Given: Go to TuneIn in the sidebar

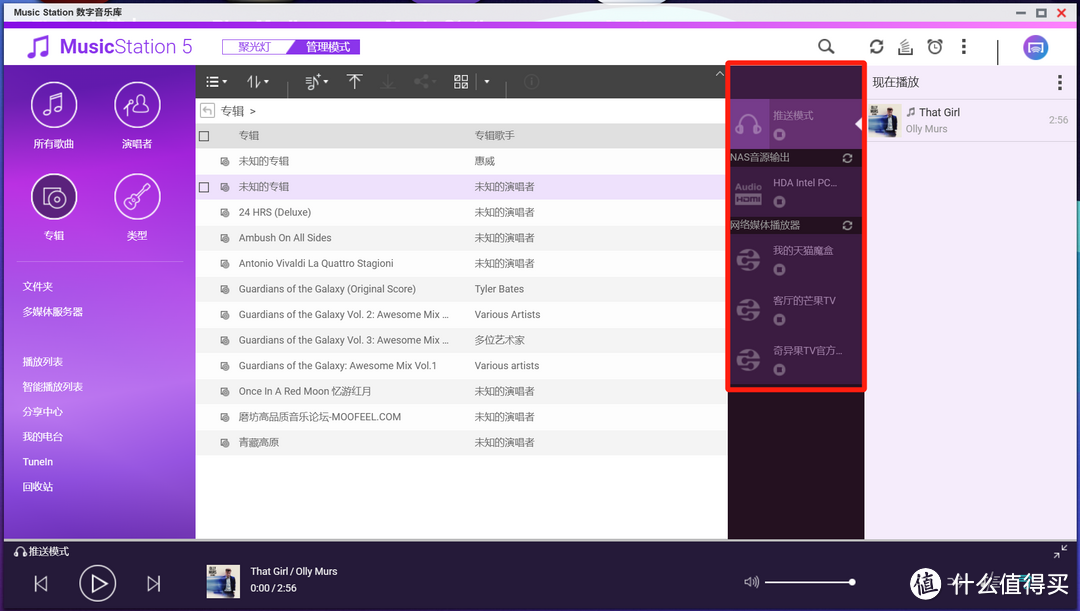Looking at the screenshot, I should coord(38,462).
